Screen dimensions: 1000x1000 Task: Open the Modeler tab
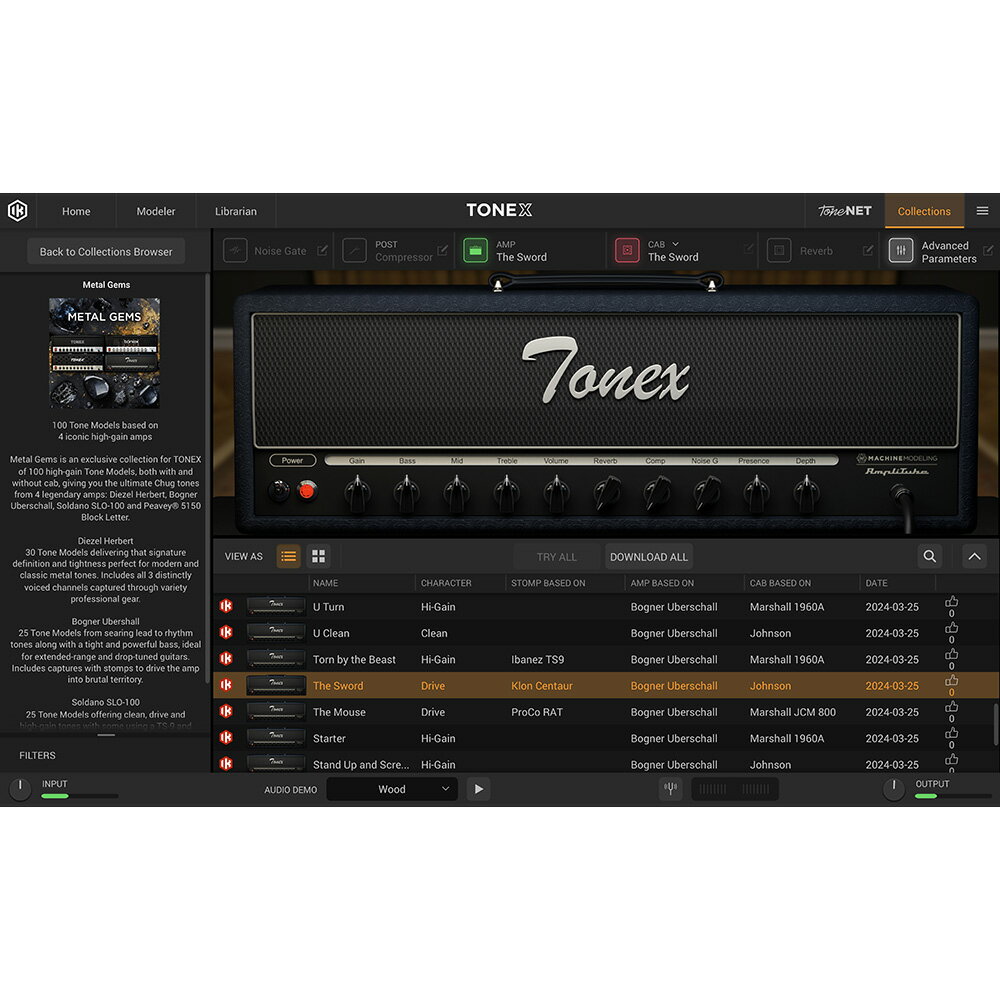click(156, 211)
